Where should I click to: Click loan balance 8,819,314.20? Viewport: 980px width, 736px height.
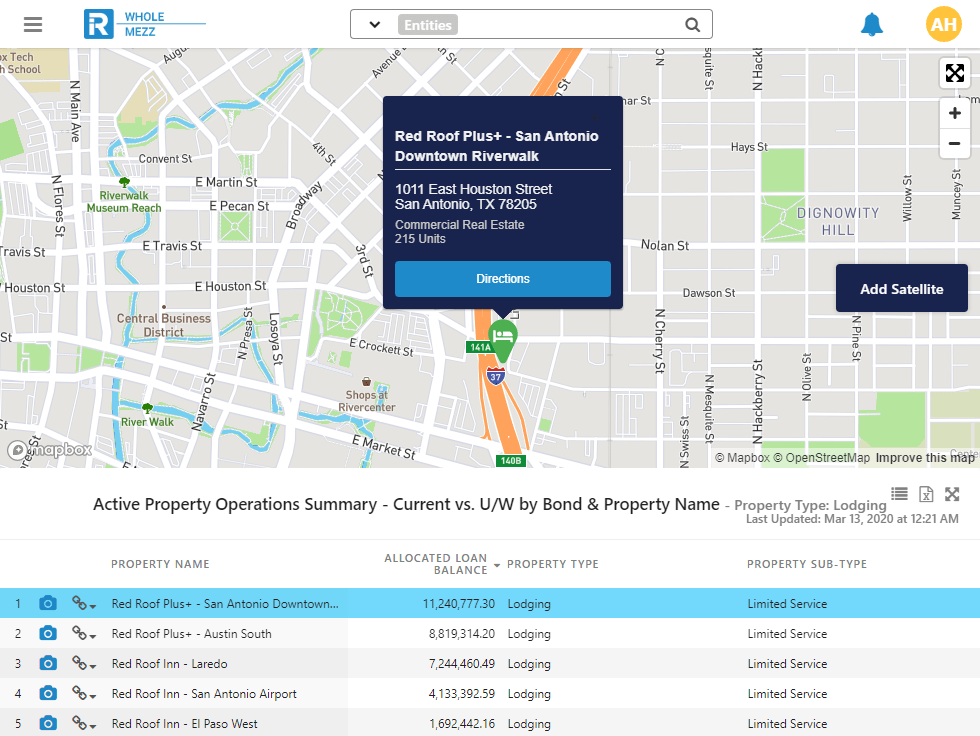[462, 634]
